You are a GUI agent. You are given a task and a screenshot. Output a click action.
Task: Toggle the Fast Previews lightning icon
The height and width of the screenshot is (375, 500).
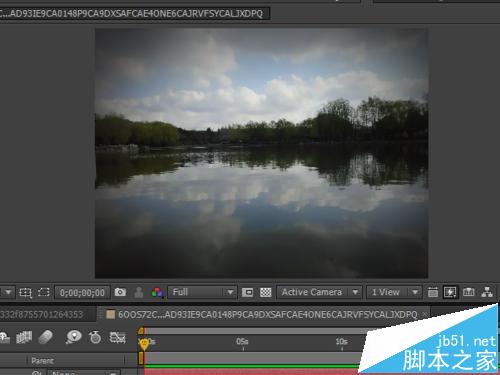point(450,292)
